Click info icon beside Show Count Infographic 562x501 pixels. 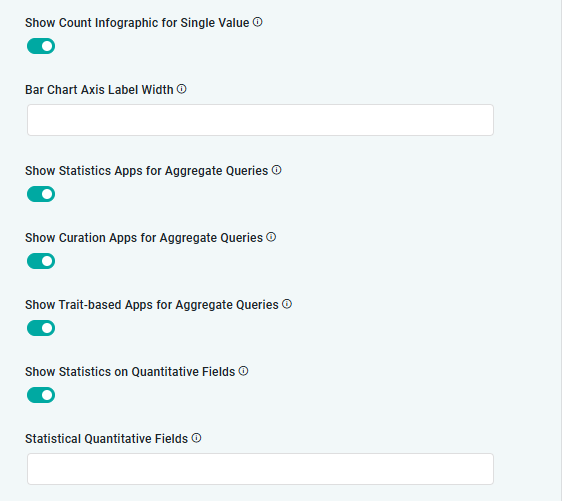(x=257, y=22)
